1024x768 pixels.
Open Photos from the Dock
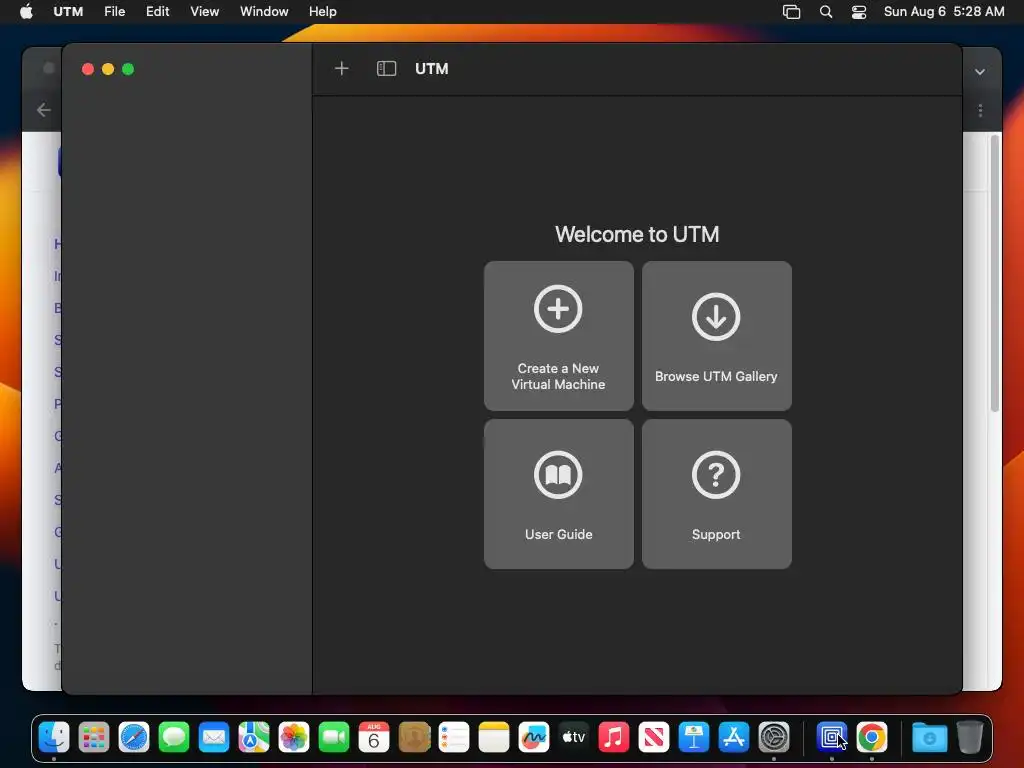[294, 737]
